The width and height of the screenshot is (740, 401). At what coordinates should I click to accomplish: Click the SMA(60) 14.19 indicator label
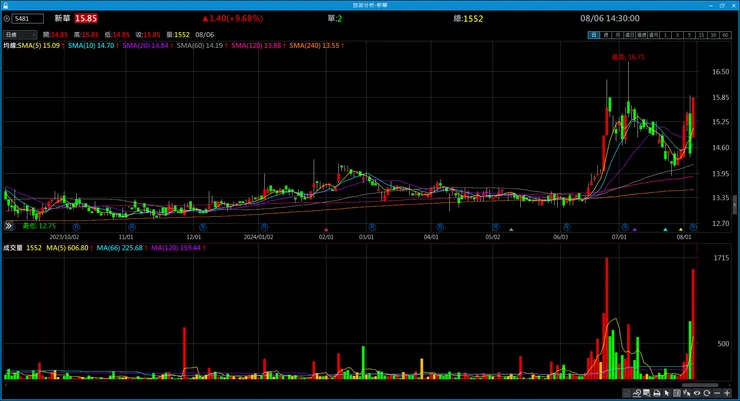(x=200, y=46)
